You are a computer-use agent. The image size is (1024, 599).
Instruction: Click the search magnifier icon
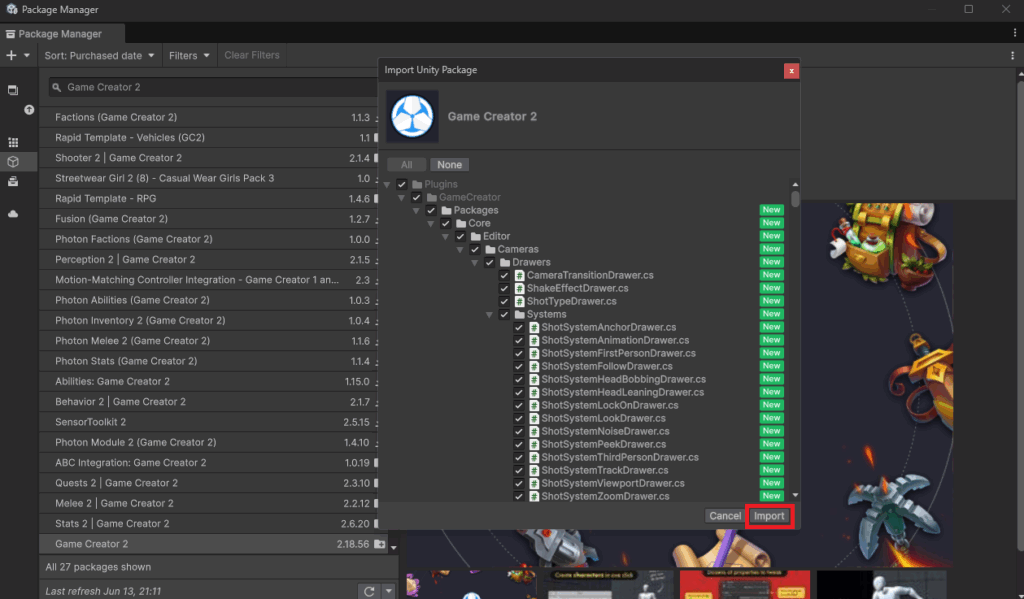57,87
